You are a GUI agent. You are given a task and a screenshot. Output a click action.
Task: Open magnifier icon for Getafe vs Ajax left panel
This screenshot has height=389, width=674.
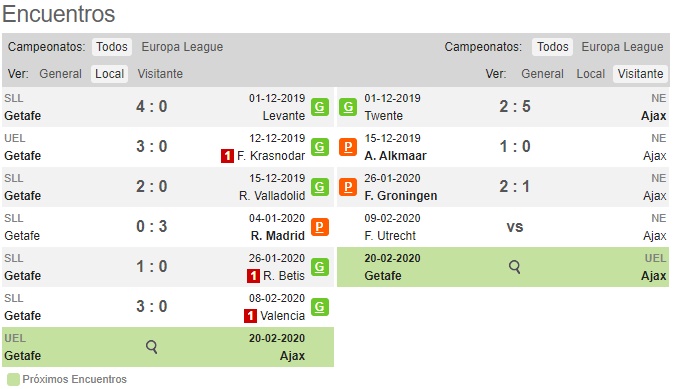click(151, 346)
